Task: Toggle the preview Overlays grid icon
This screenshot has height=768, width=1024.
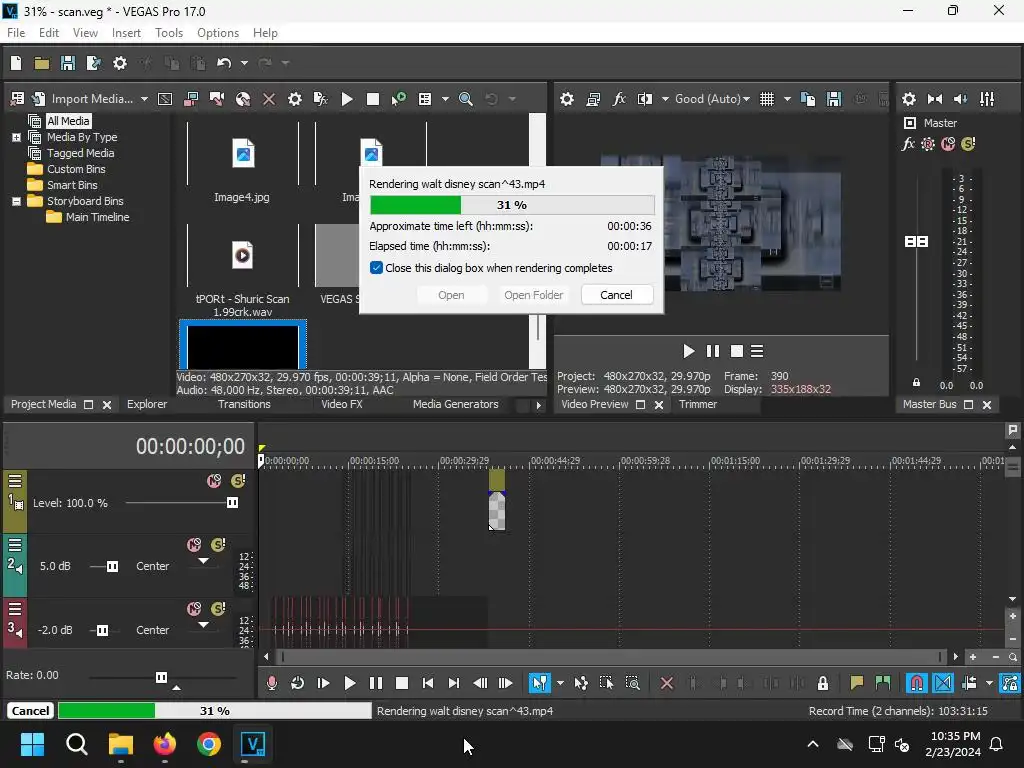Action: coord(767,99)
